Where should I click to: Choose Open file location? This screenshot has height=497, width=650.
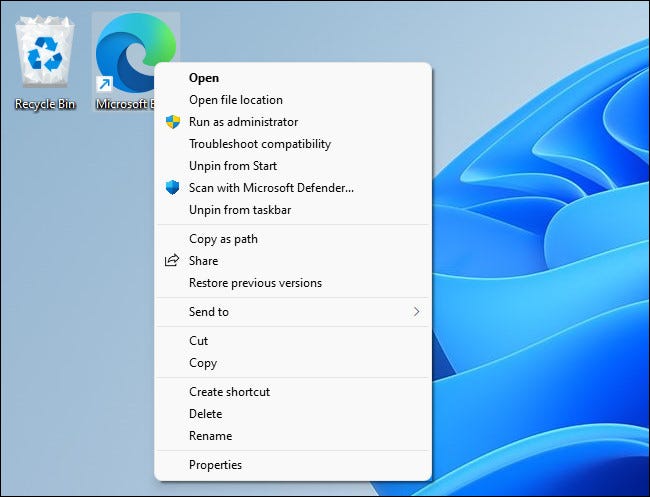point(236,100)
